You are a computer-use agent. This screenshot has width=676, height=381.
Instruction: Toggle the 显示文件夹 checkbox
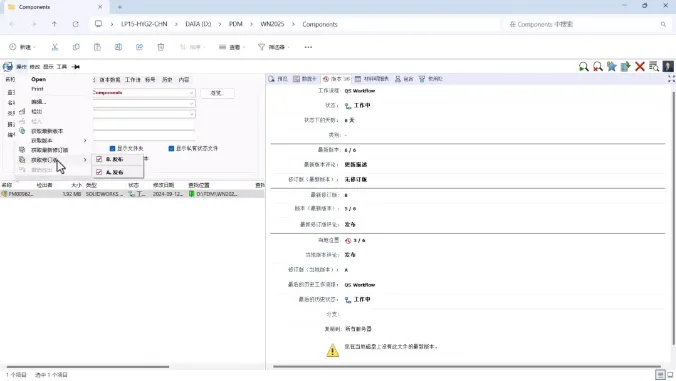[112, 148]
